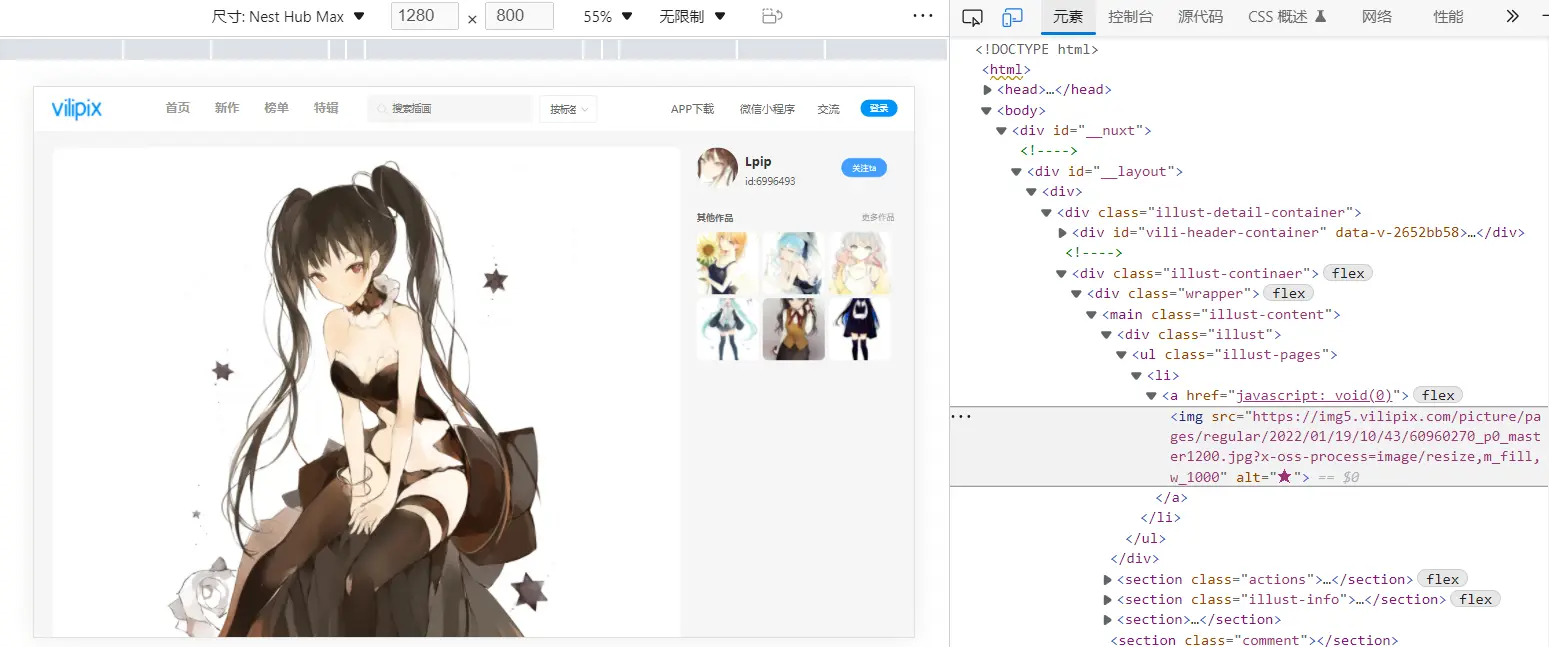Click the 更多作品 link
The image size is (1549, 647).
878,217
